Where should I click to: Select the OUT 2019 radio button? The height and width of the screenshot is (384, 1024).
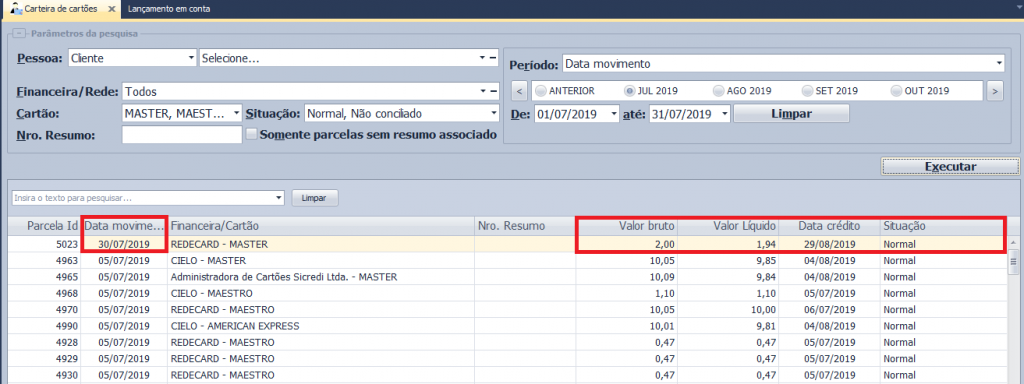[x=896, y=91]
